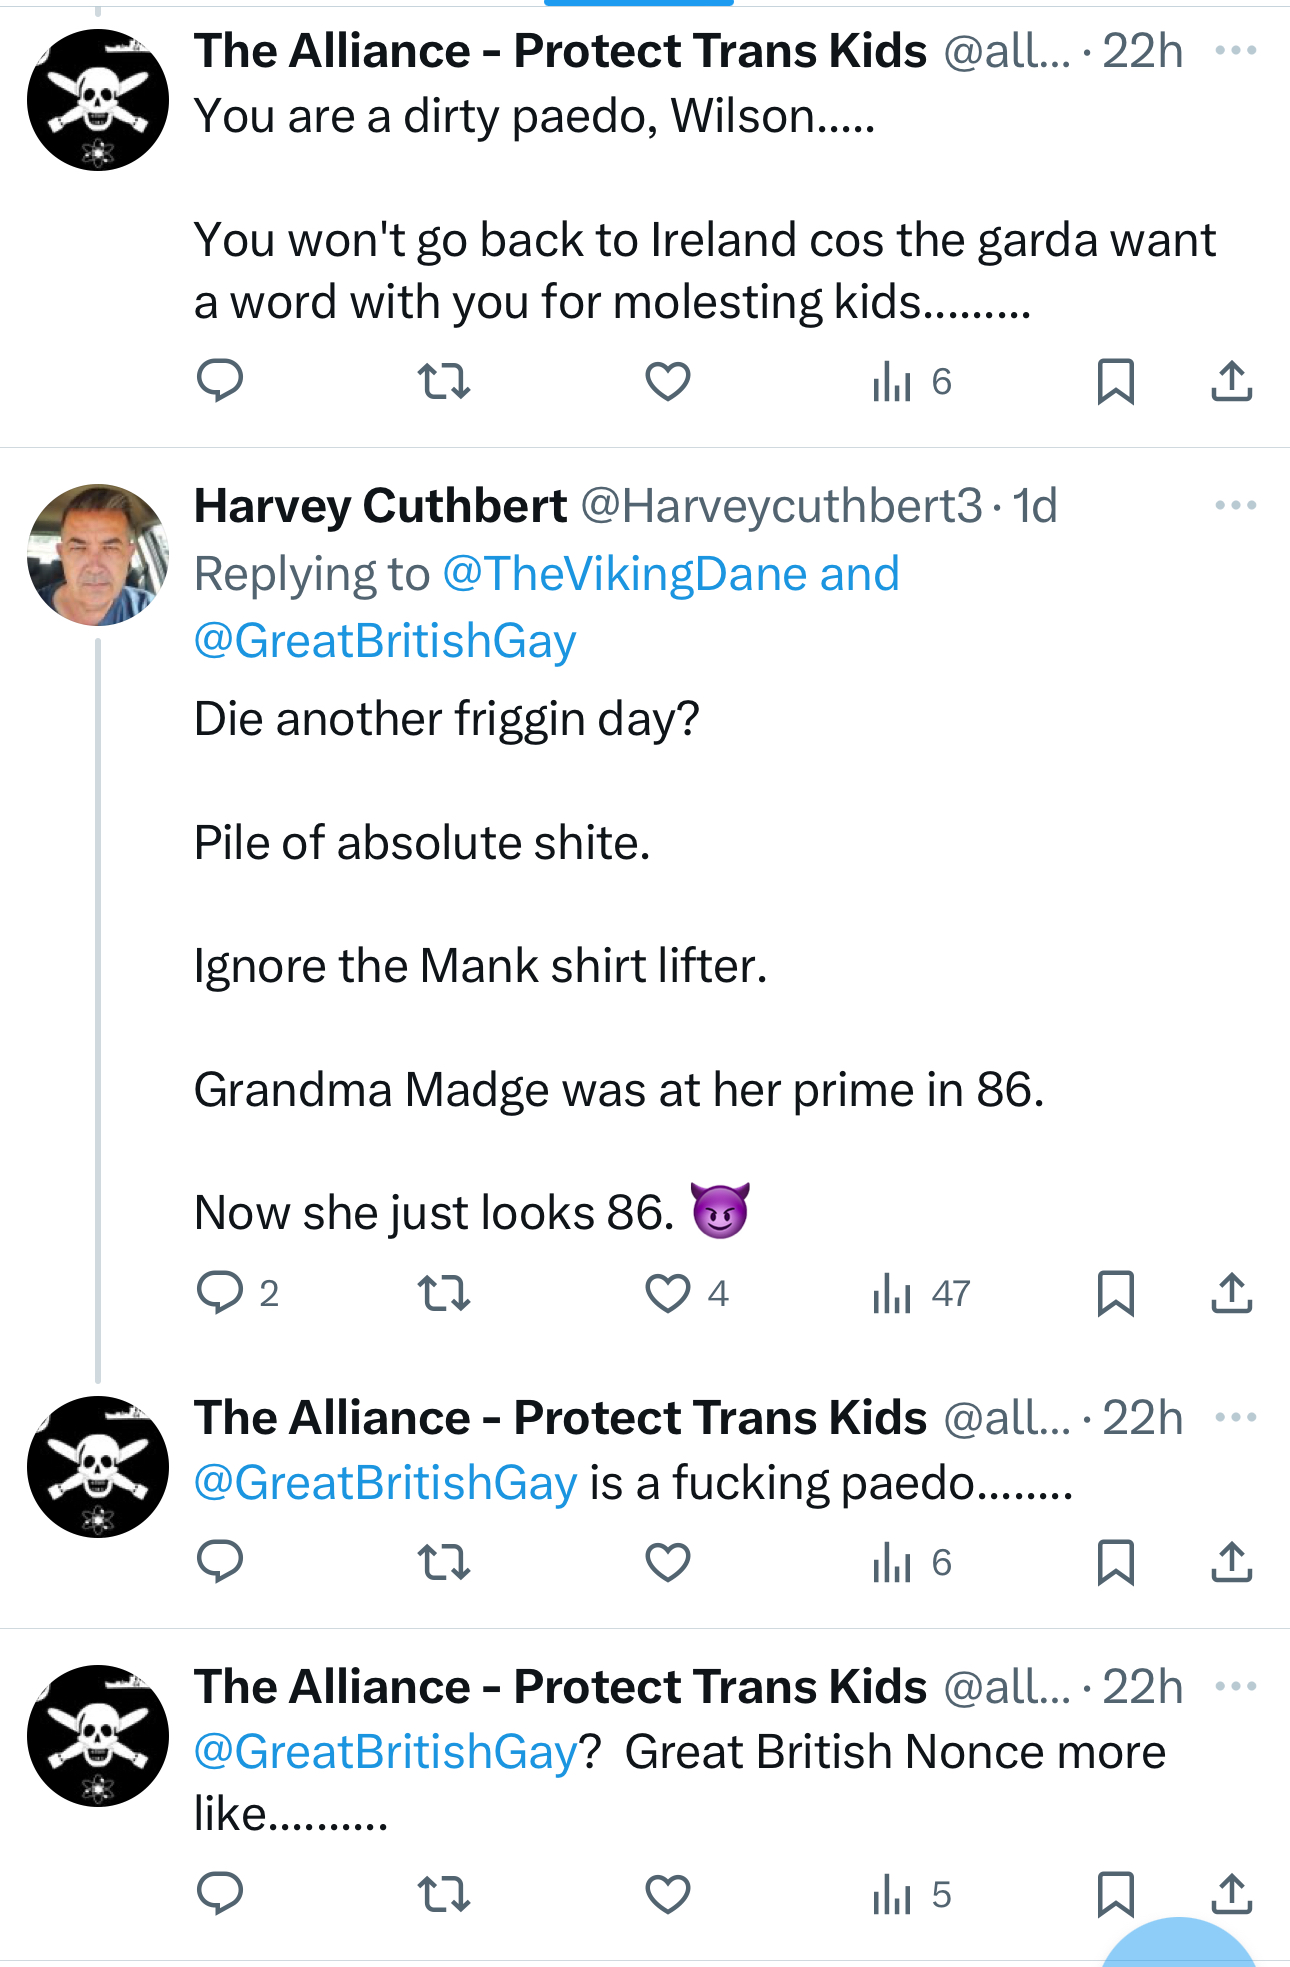The image size is (1290, 1967).
Task: Bookmark Harvey Cuthbert's tweet
Action: [1115, 1293]
